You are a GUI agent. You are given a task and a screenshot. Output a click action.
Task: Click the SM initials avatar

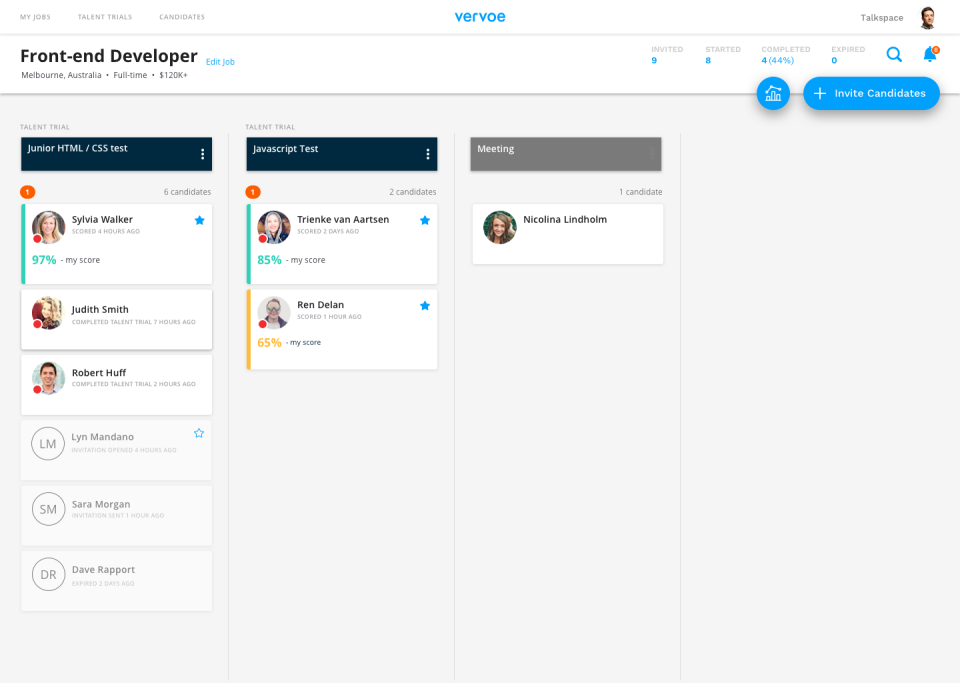point(48,509)
